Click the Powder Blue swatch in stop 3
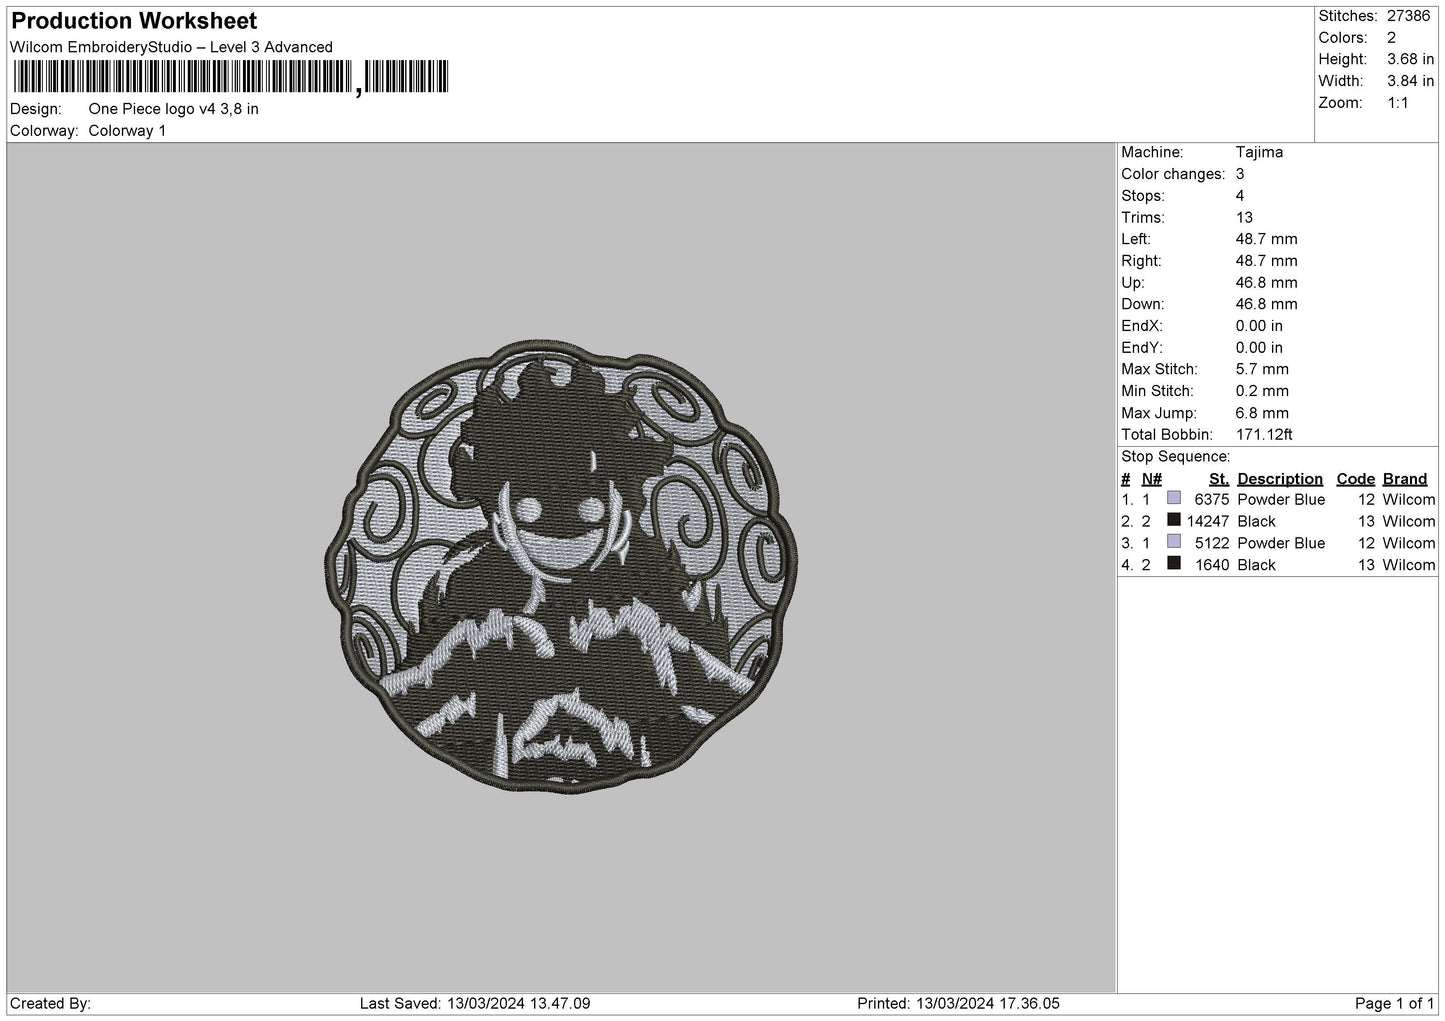This screenshot has height=1021, width=1445. [1174, 542]
